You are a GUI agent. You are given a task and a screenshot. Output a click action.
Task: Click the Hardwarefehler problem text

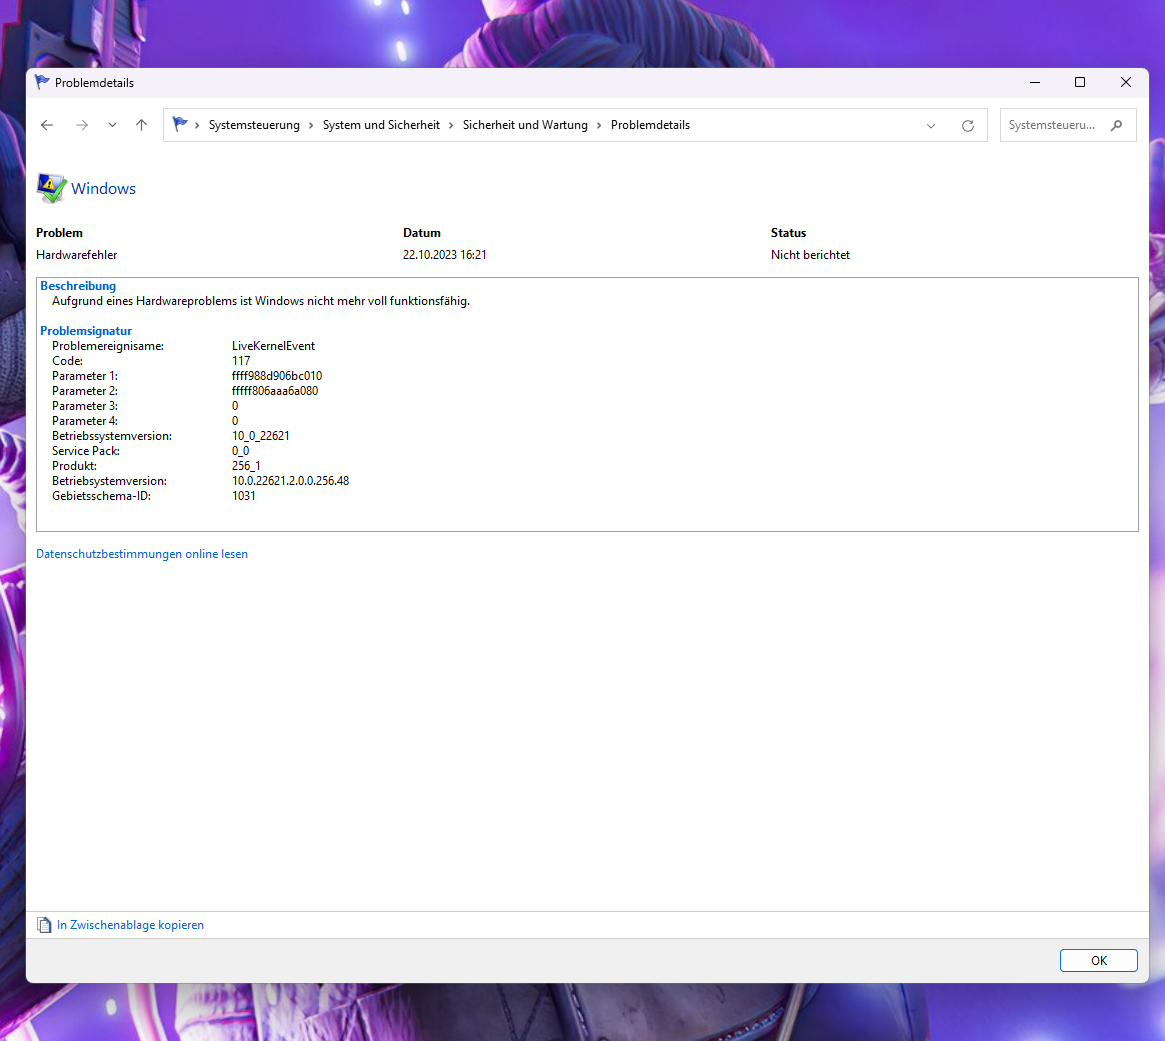(77, 254)
